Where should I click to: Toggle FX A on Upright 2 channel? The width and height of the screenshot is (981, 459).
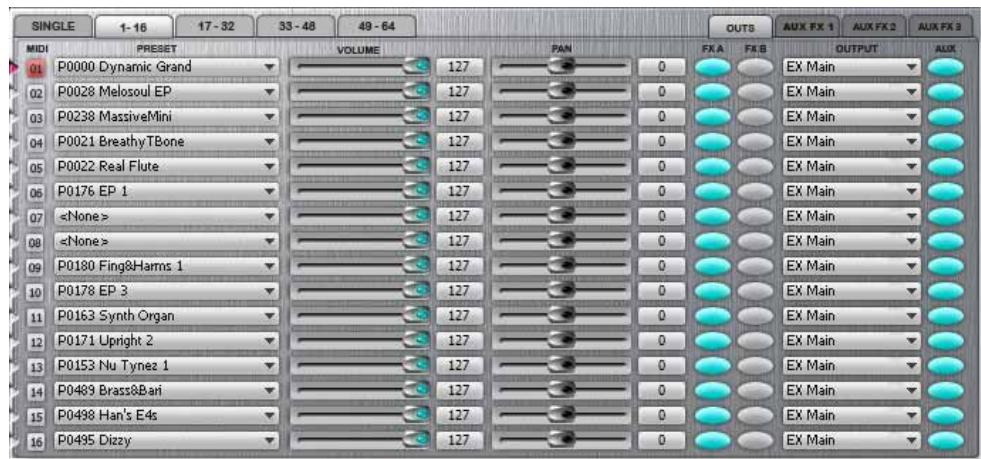point(713,341)
